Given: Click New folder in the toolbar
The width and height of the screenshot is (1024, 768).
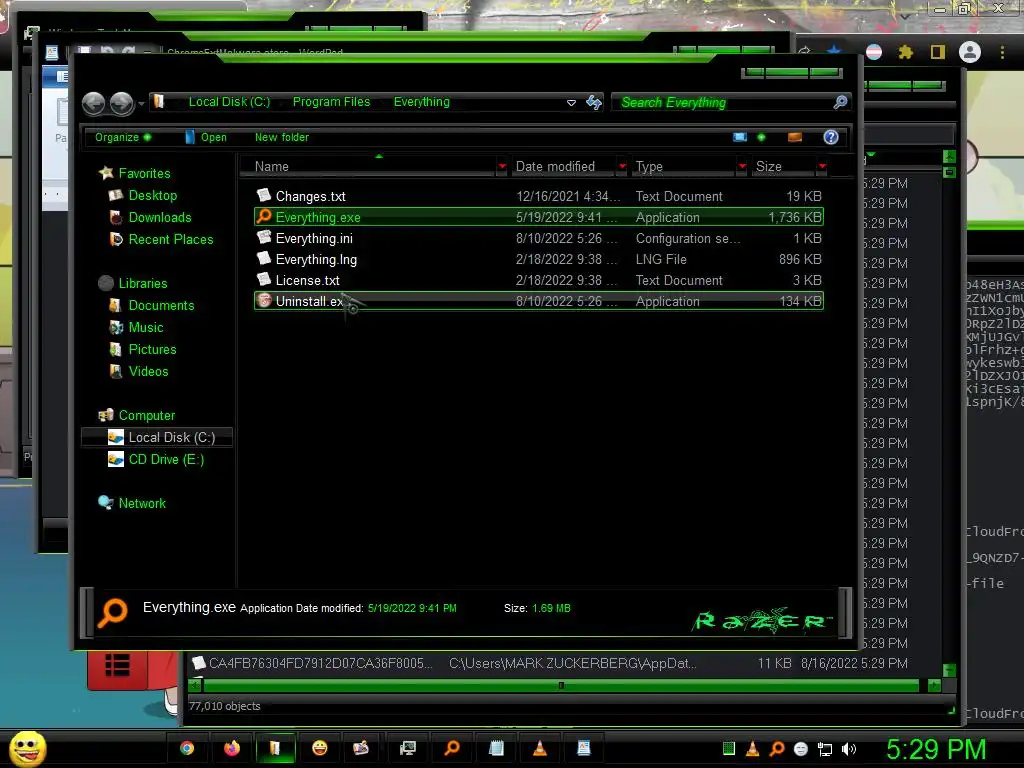Looking at the screenshot, I should (x=281, y=137).
